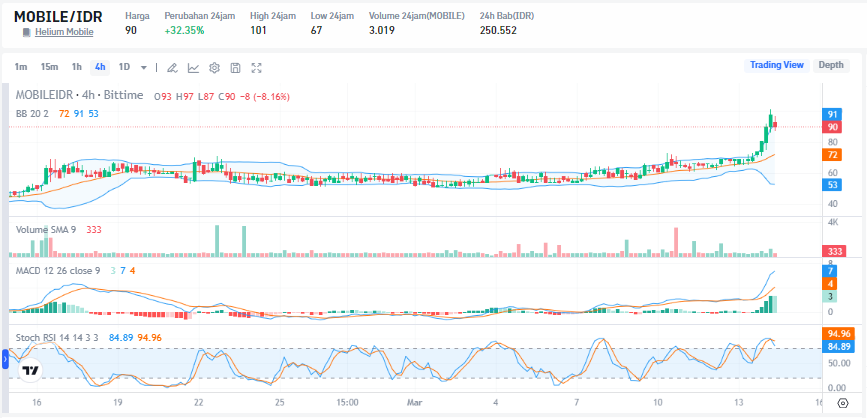Open the time axis settings icon
Screen dimensions: 867x418
point(843,402)
